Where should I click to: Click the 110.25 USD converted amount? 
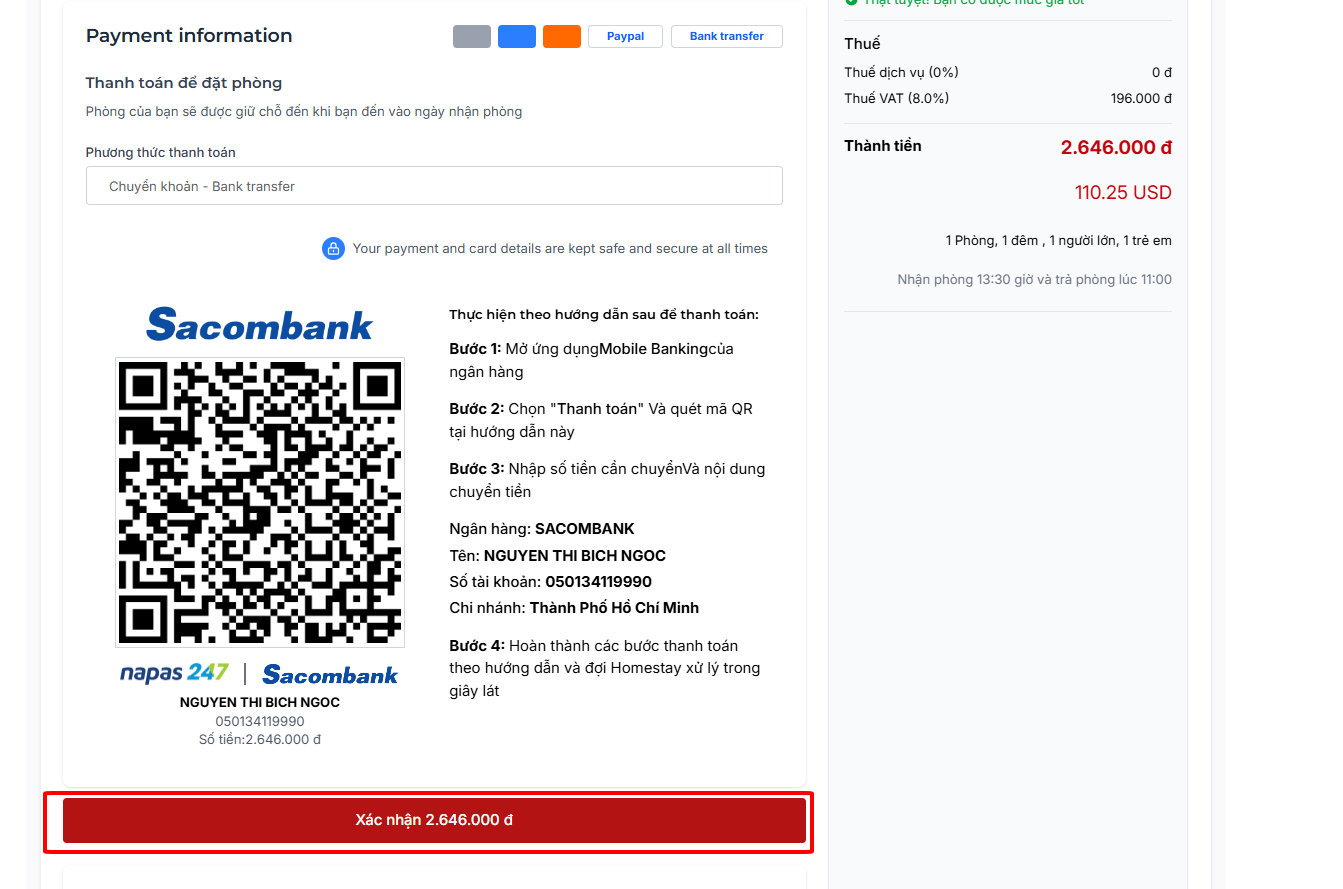1123,193
